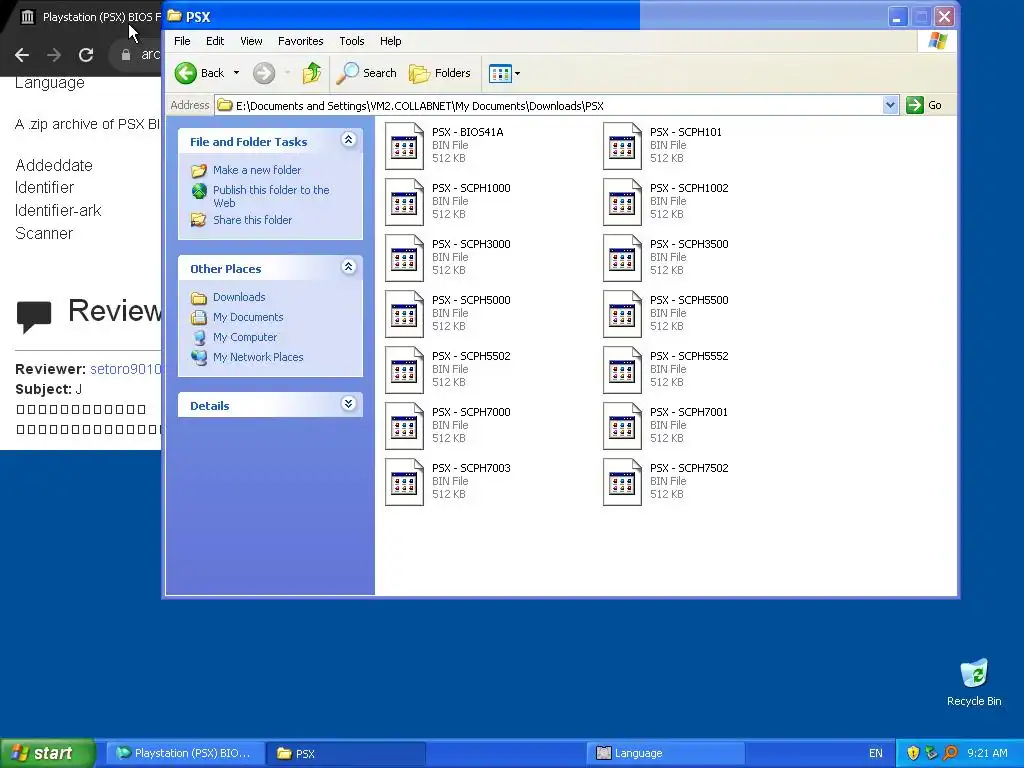The width and height of the screenshot is (1024, 768).
Task: Click the orange magnifier tray icon
Action: 950,753
